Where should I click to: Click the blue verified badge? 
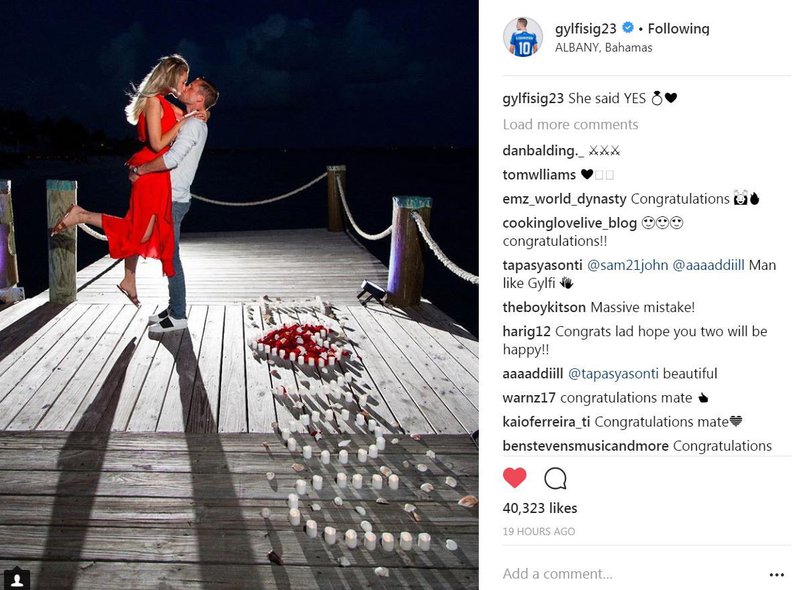pos(628,28)
